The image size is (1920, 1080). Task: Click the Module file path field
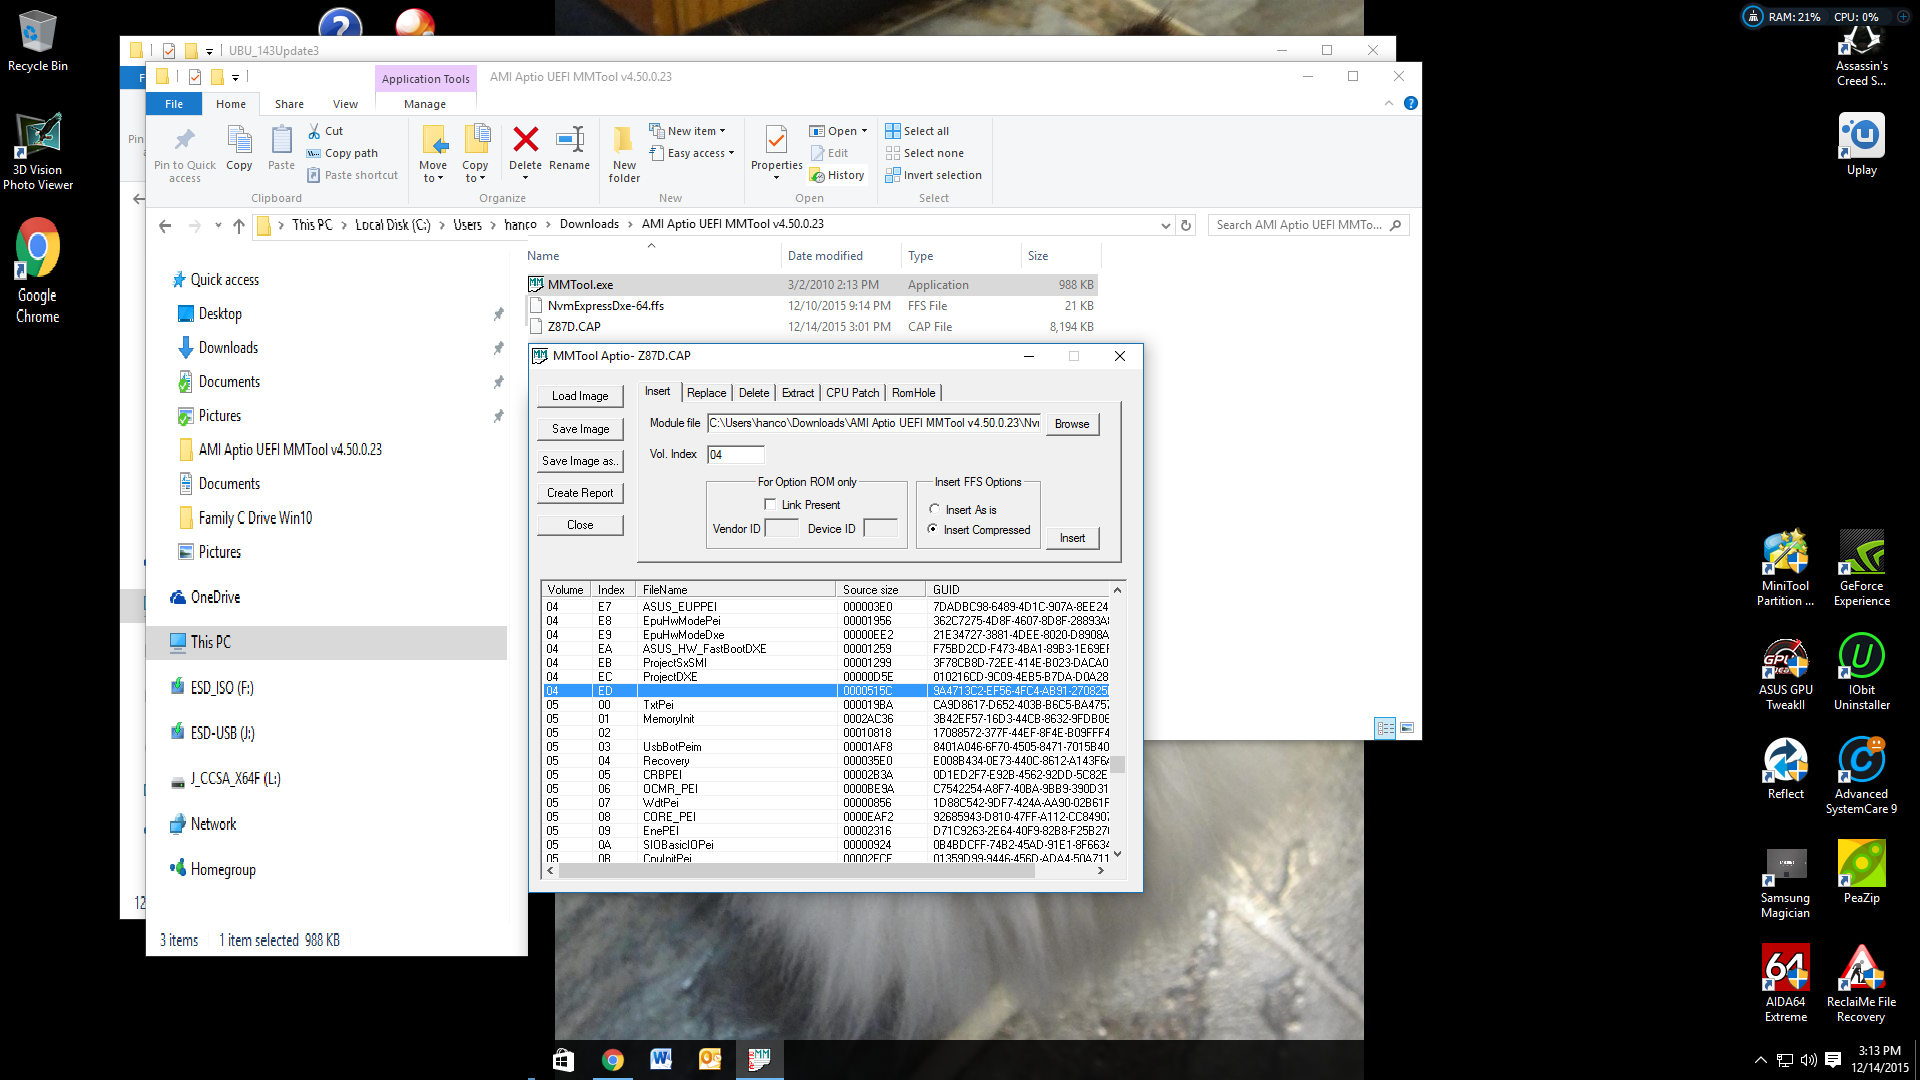(874, 423)
